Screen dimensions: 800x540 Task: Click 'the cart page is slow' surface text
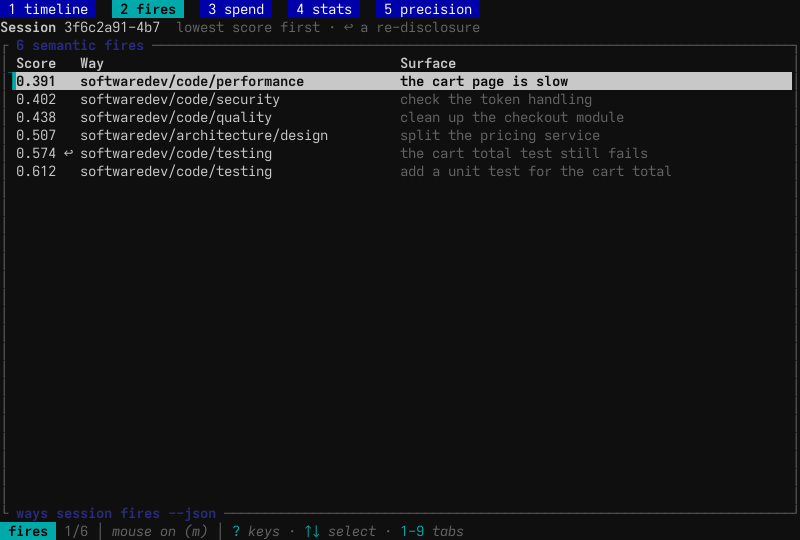tap(484, 81)
